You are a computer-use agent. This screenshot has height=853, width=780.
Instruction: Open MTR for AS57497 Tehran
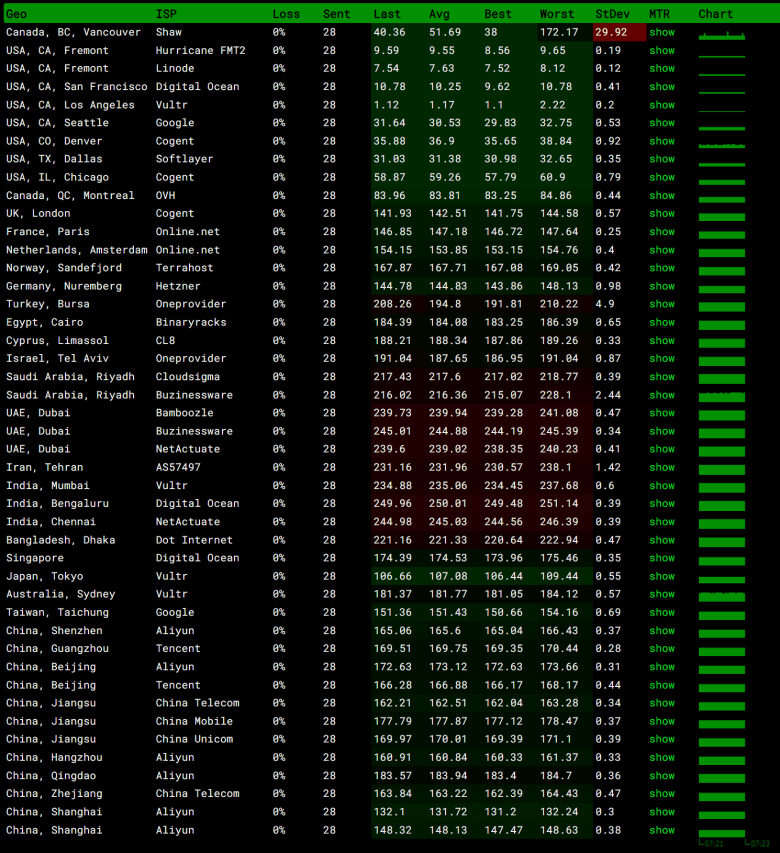pos(661,467)
